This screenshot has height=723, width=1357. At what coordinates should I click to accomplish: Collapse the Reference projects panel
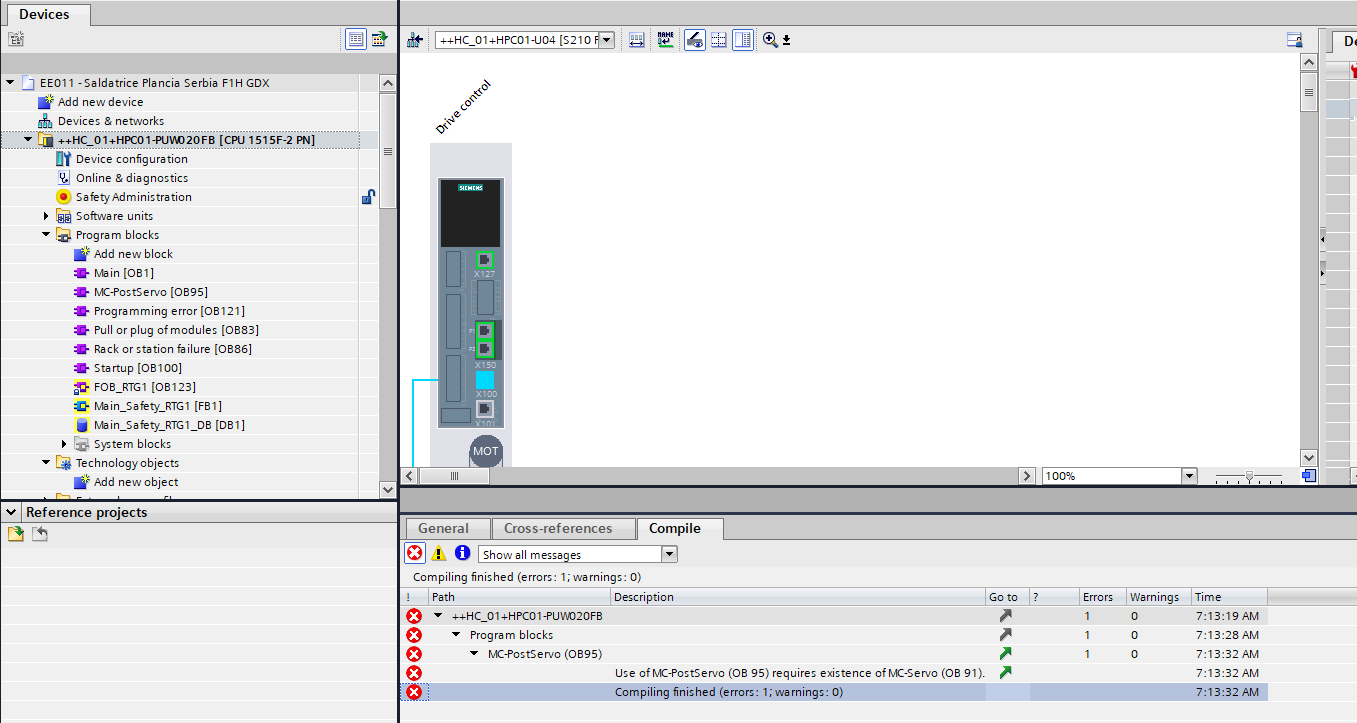(x=12, y=512)
